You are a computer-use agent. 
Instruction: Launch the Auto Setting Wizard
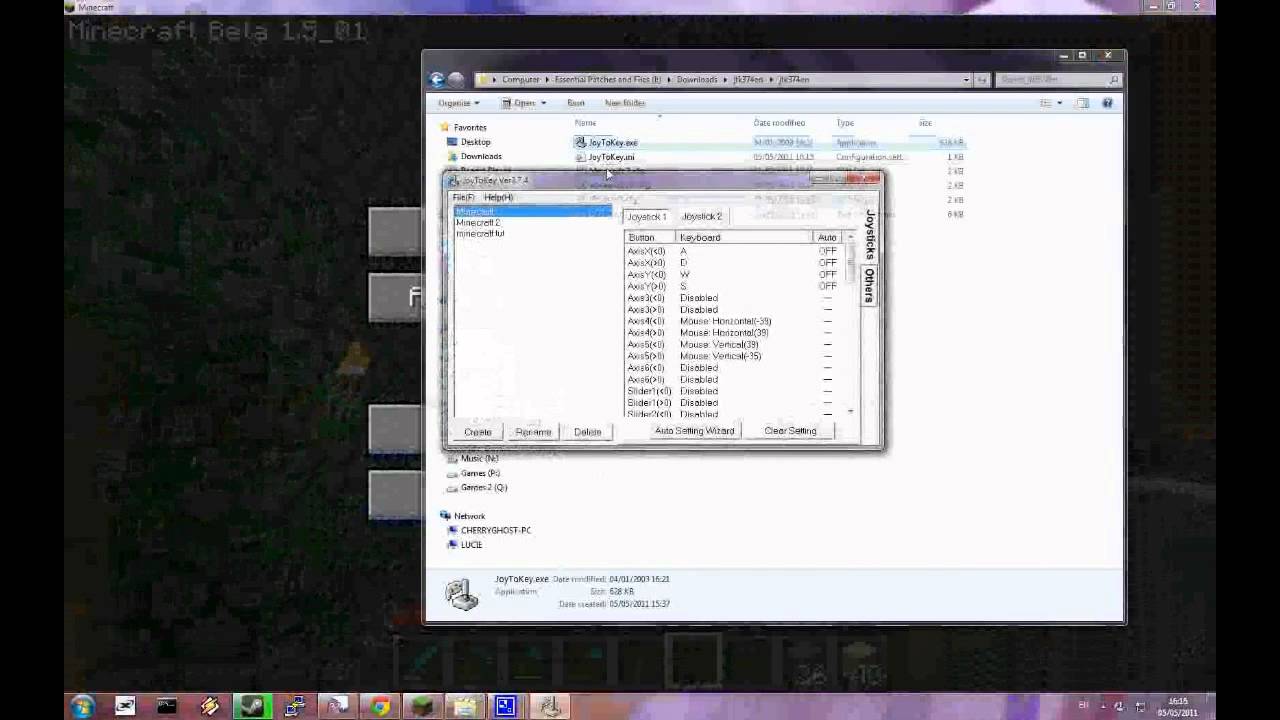(694, 431)
